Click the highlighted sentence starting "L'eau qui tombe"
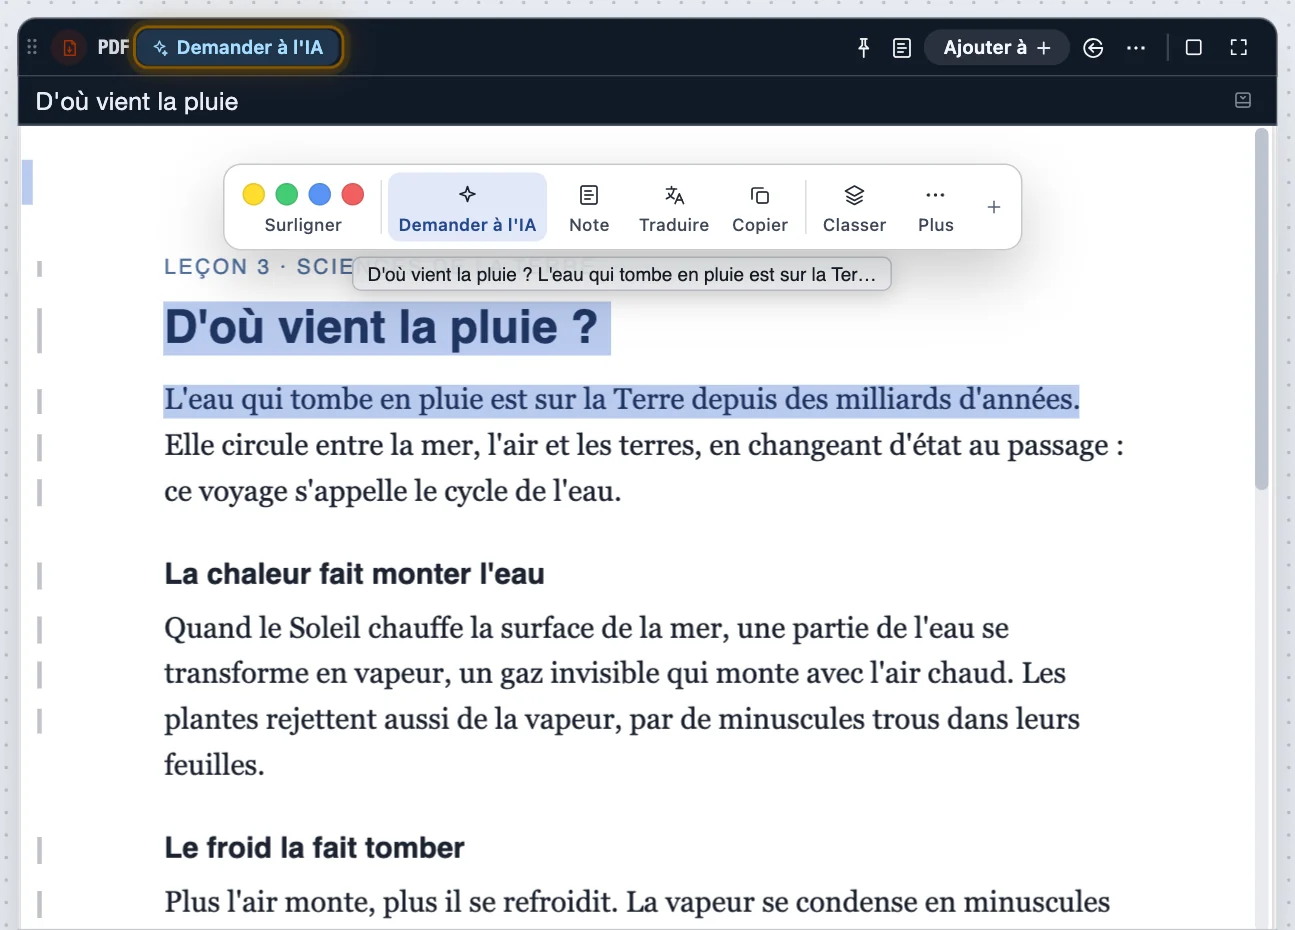The image size is (1295, 930). coord(622,400)
